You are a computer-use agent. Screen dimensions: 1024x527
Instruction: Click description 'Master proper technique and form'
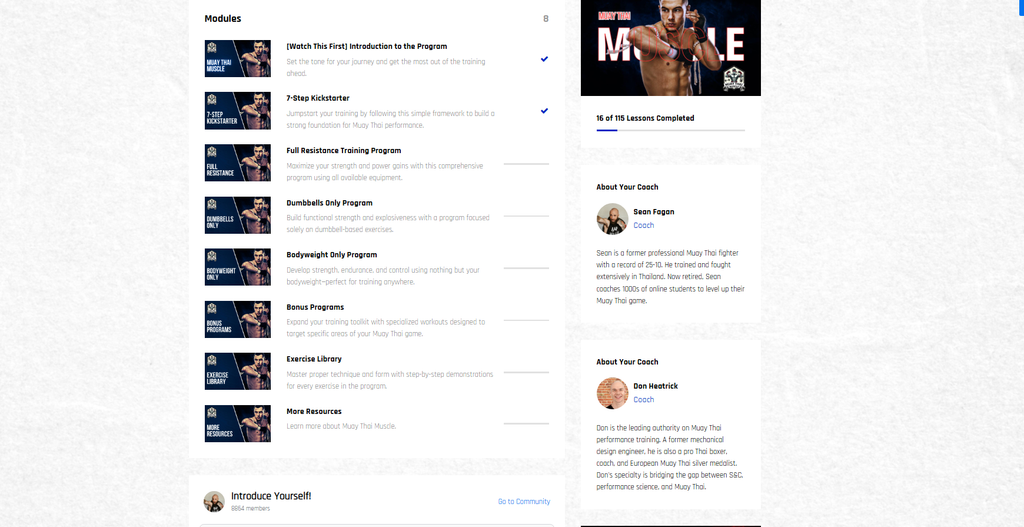[x=389, y=380]
